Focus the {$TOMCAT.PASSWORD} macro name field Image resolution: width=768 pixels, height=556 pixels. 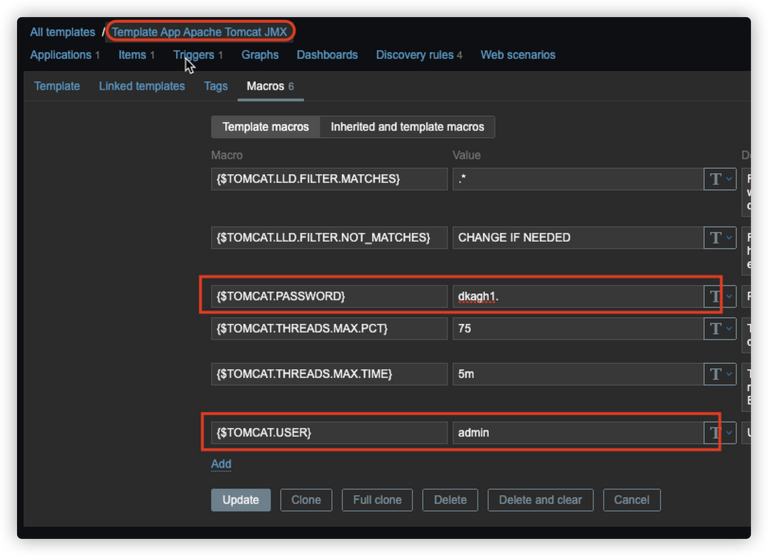coord(329,296)
